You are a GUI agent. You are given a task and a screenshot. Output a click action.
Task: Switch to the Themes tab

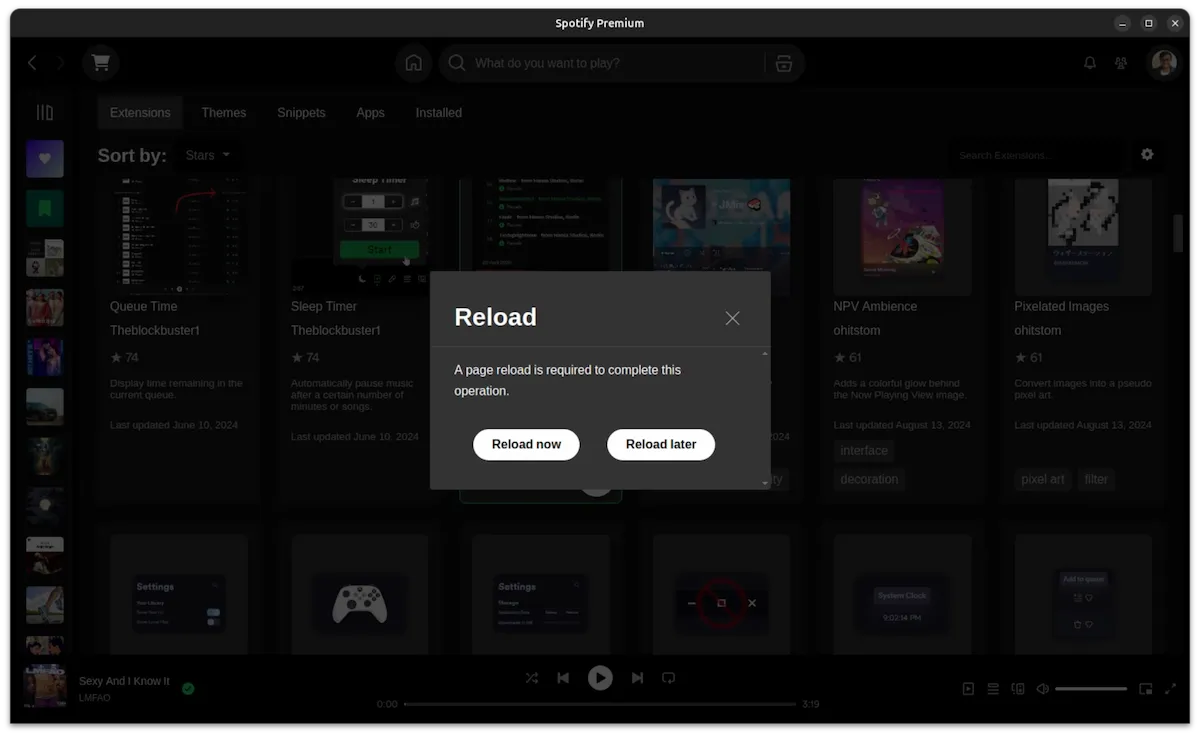coord(223,113)
